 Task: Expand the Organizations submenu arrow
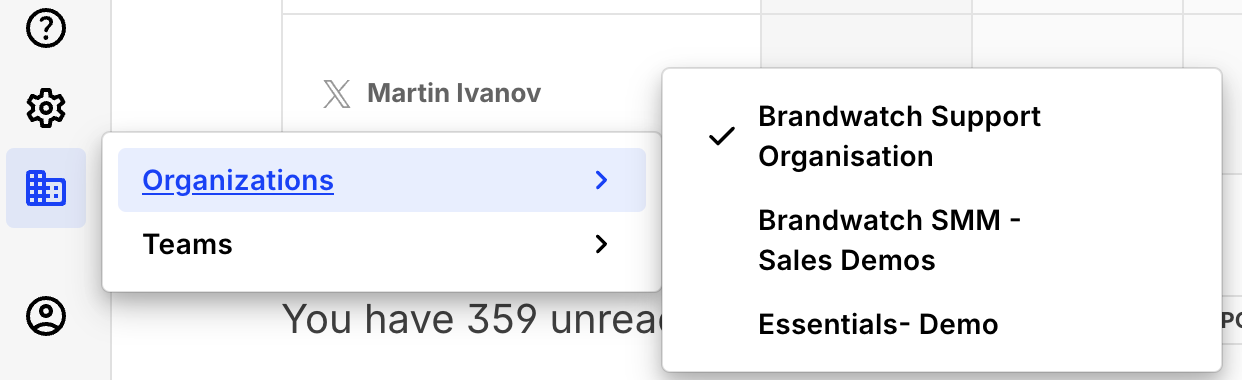pos(600,180)
